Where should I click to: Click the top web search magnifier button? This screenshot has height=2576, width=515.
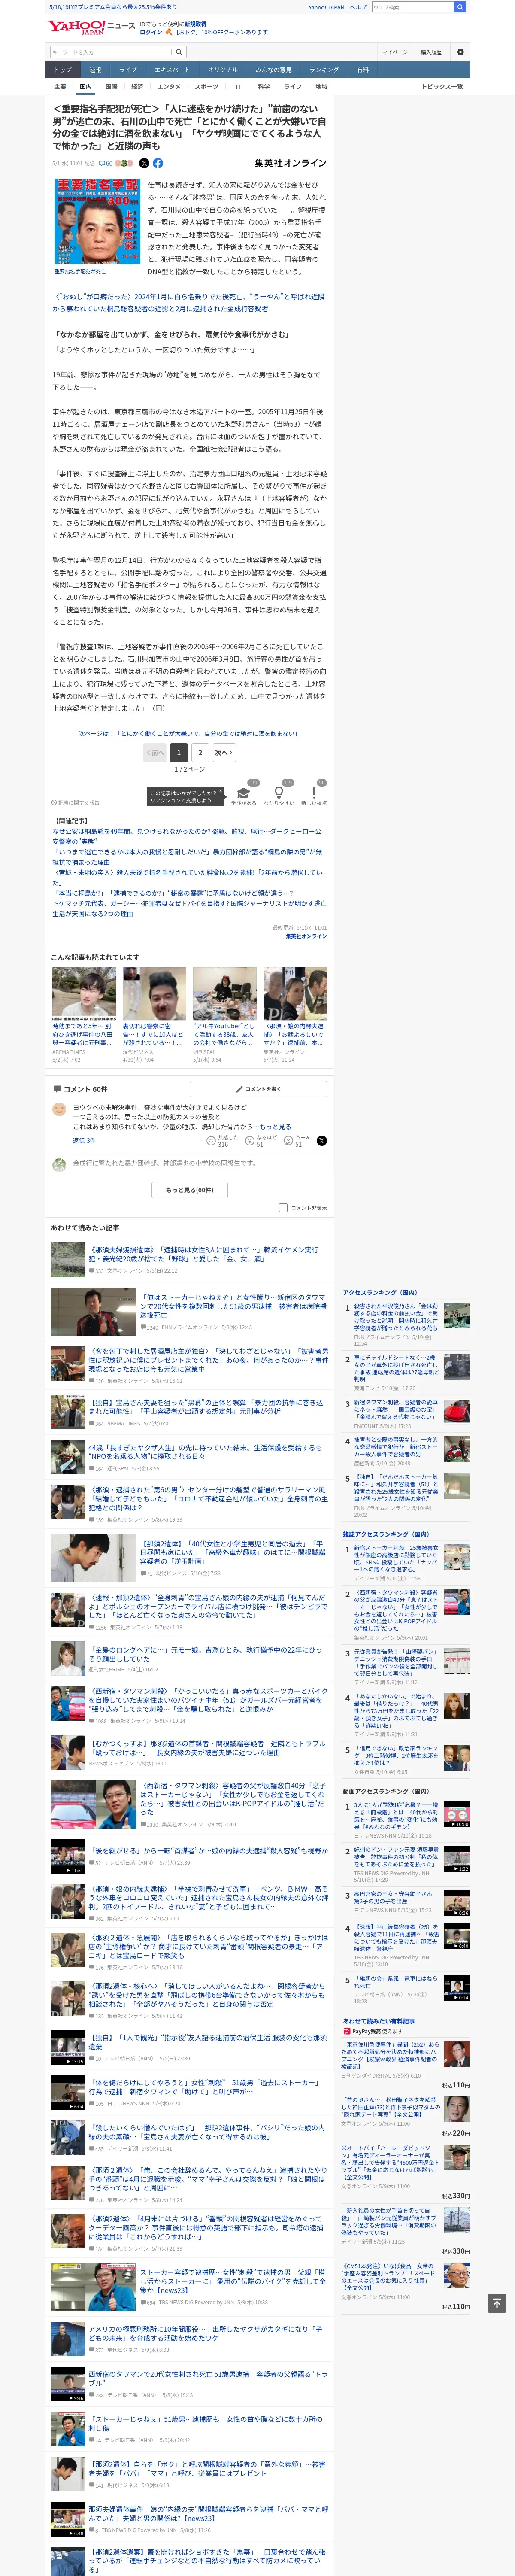(460, 7)
